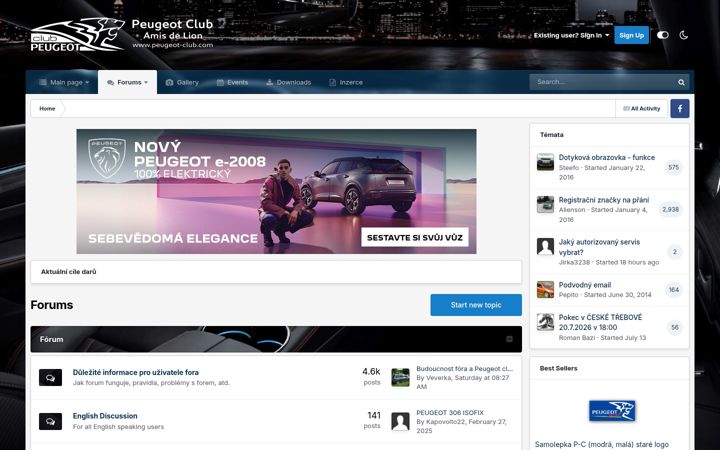Go to the Gallery tab
Image resolution: width=720 pixels, height=450 pixels.
click(x=182, y=82)
